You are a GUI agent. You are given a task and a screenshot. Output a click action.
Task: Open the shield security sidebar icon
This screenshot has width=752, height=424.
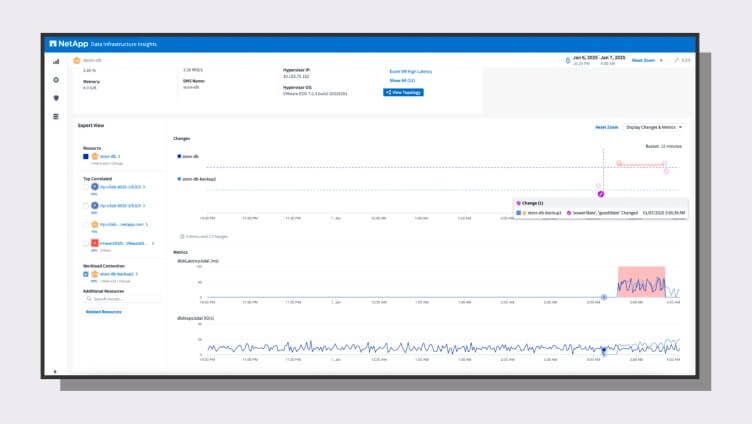pyautogui.click(x=56, y=98)
